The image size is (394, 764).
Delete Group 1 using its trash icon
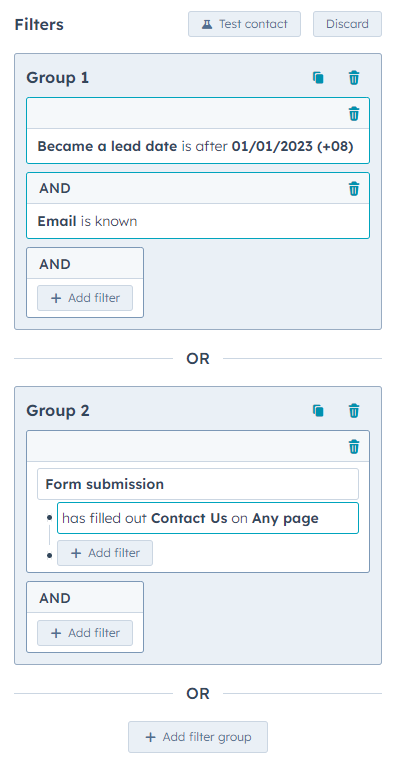coord(354,78)
